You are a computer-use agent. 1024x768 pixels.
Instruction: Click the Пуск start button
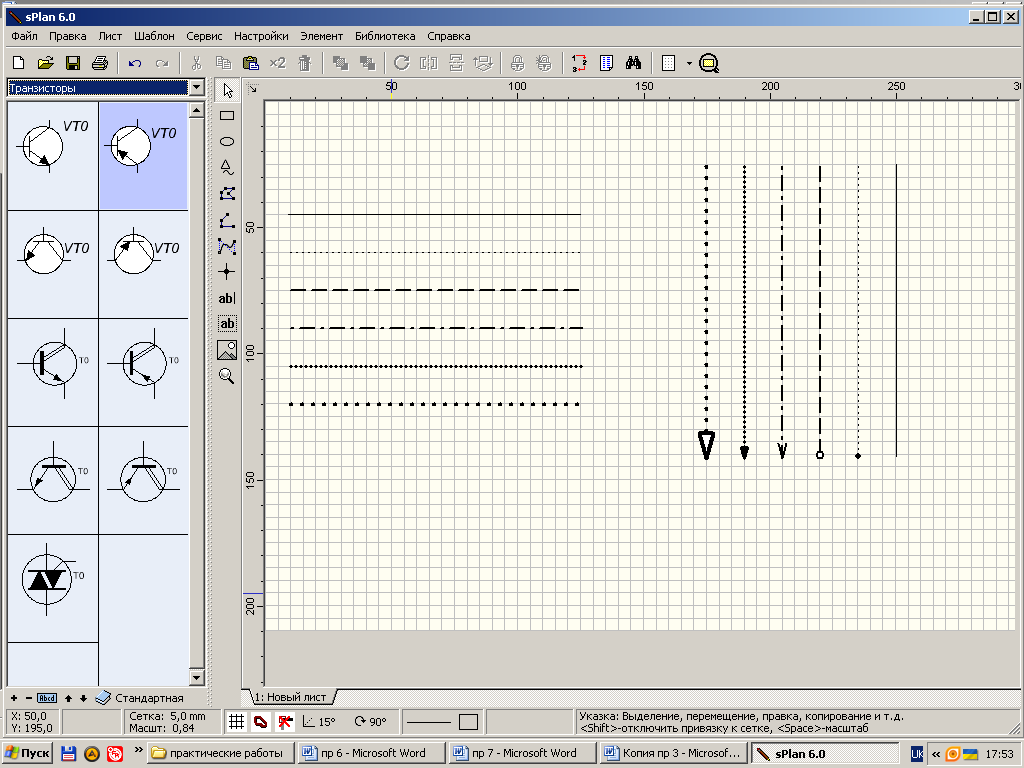click(x=27, y=753)
